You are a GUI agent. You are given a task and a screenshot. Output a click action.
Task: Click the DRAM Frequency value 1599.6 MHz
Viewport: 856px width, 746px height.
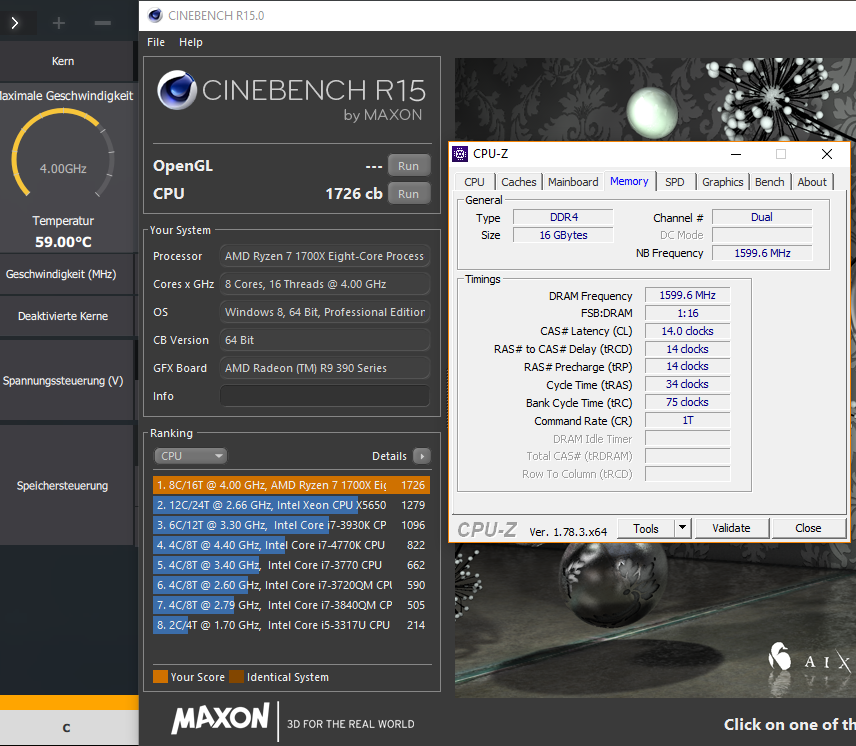pyautogui.click(x=687, y=295)
